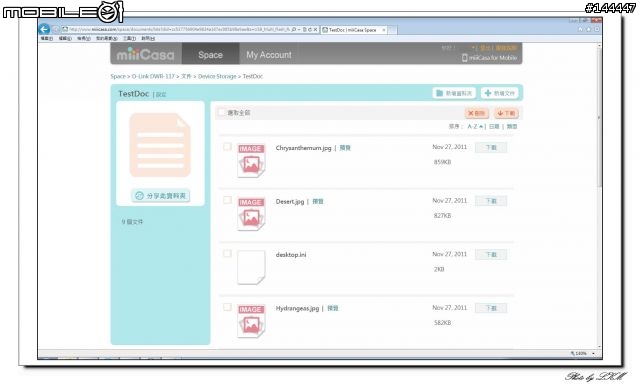Open the 我的最愛(A) Favorites menu
The image size is (640, 388).
click(x=107, y=38)
